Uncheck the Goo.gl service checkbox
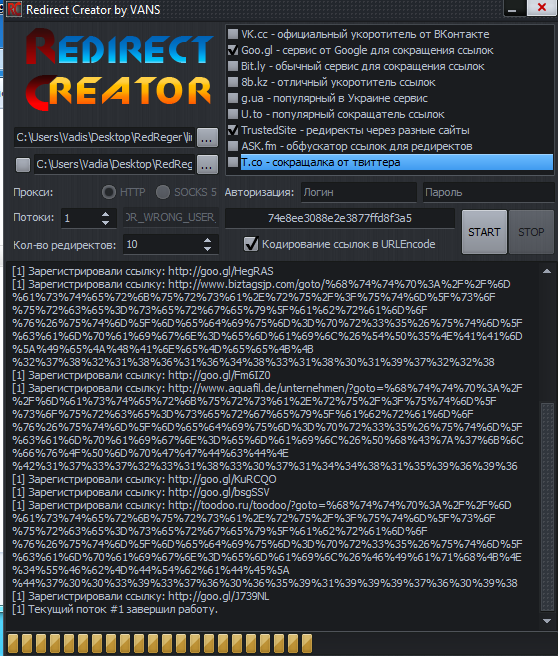The height and width of the screenshot is (656, 558). point(233,50)
